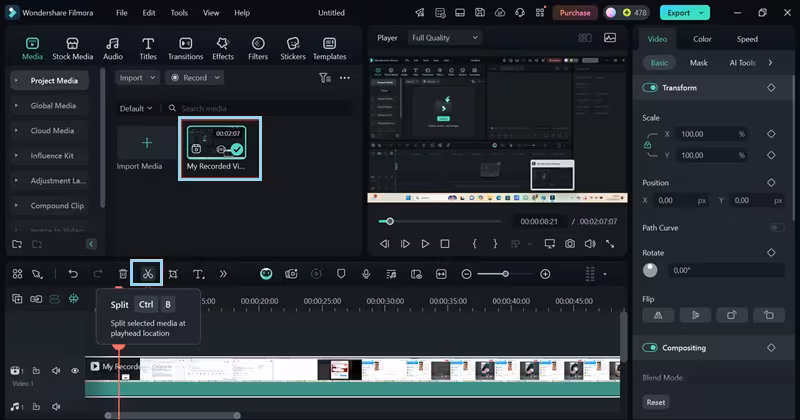Viewport: 800px width, 420px height.
Task: Add text with the Text tool
Action: (198, 274)
